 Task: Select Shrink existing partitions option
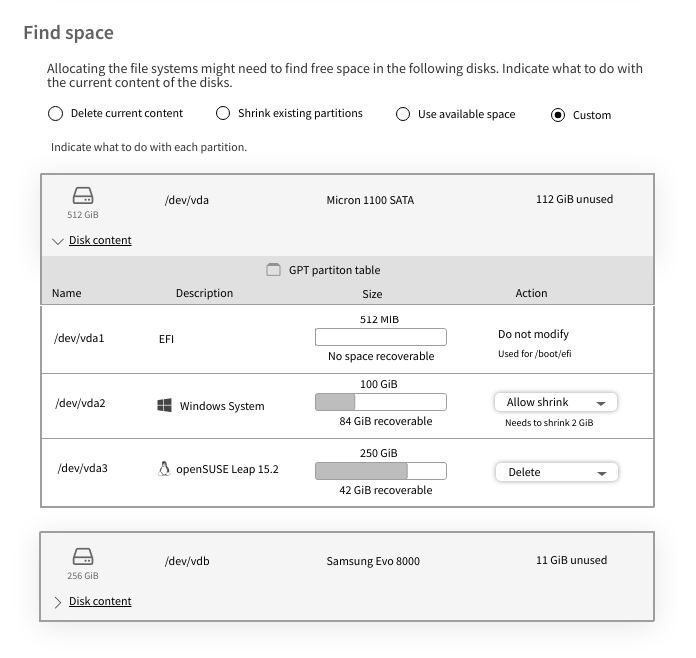point(223,113)
